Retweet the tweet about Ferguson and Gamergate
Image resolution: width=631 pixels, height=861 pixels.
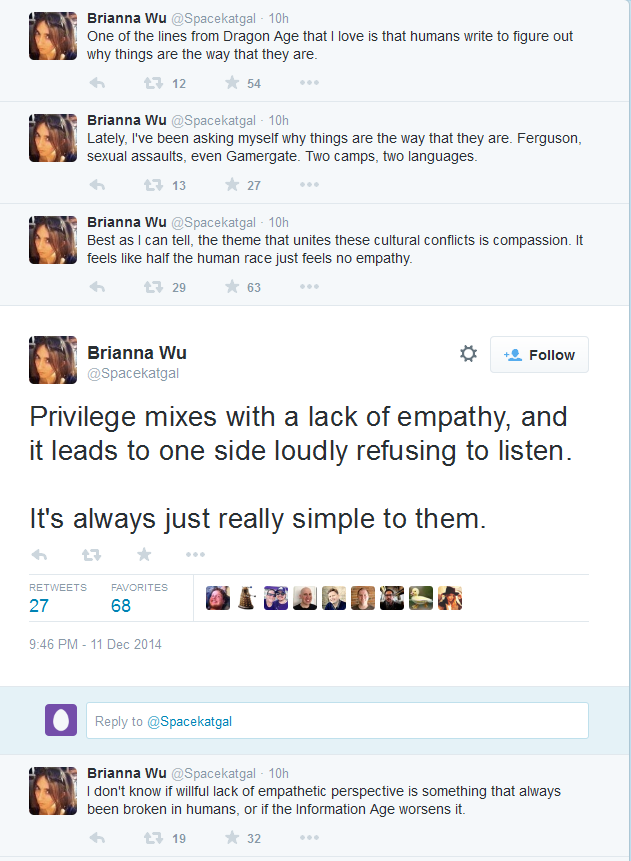[153, 185]
